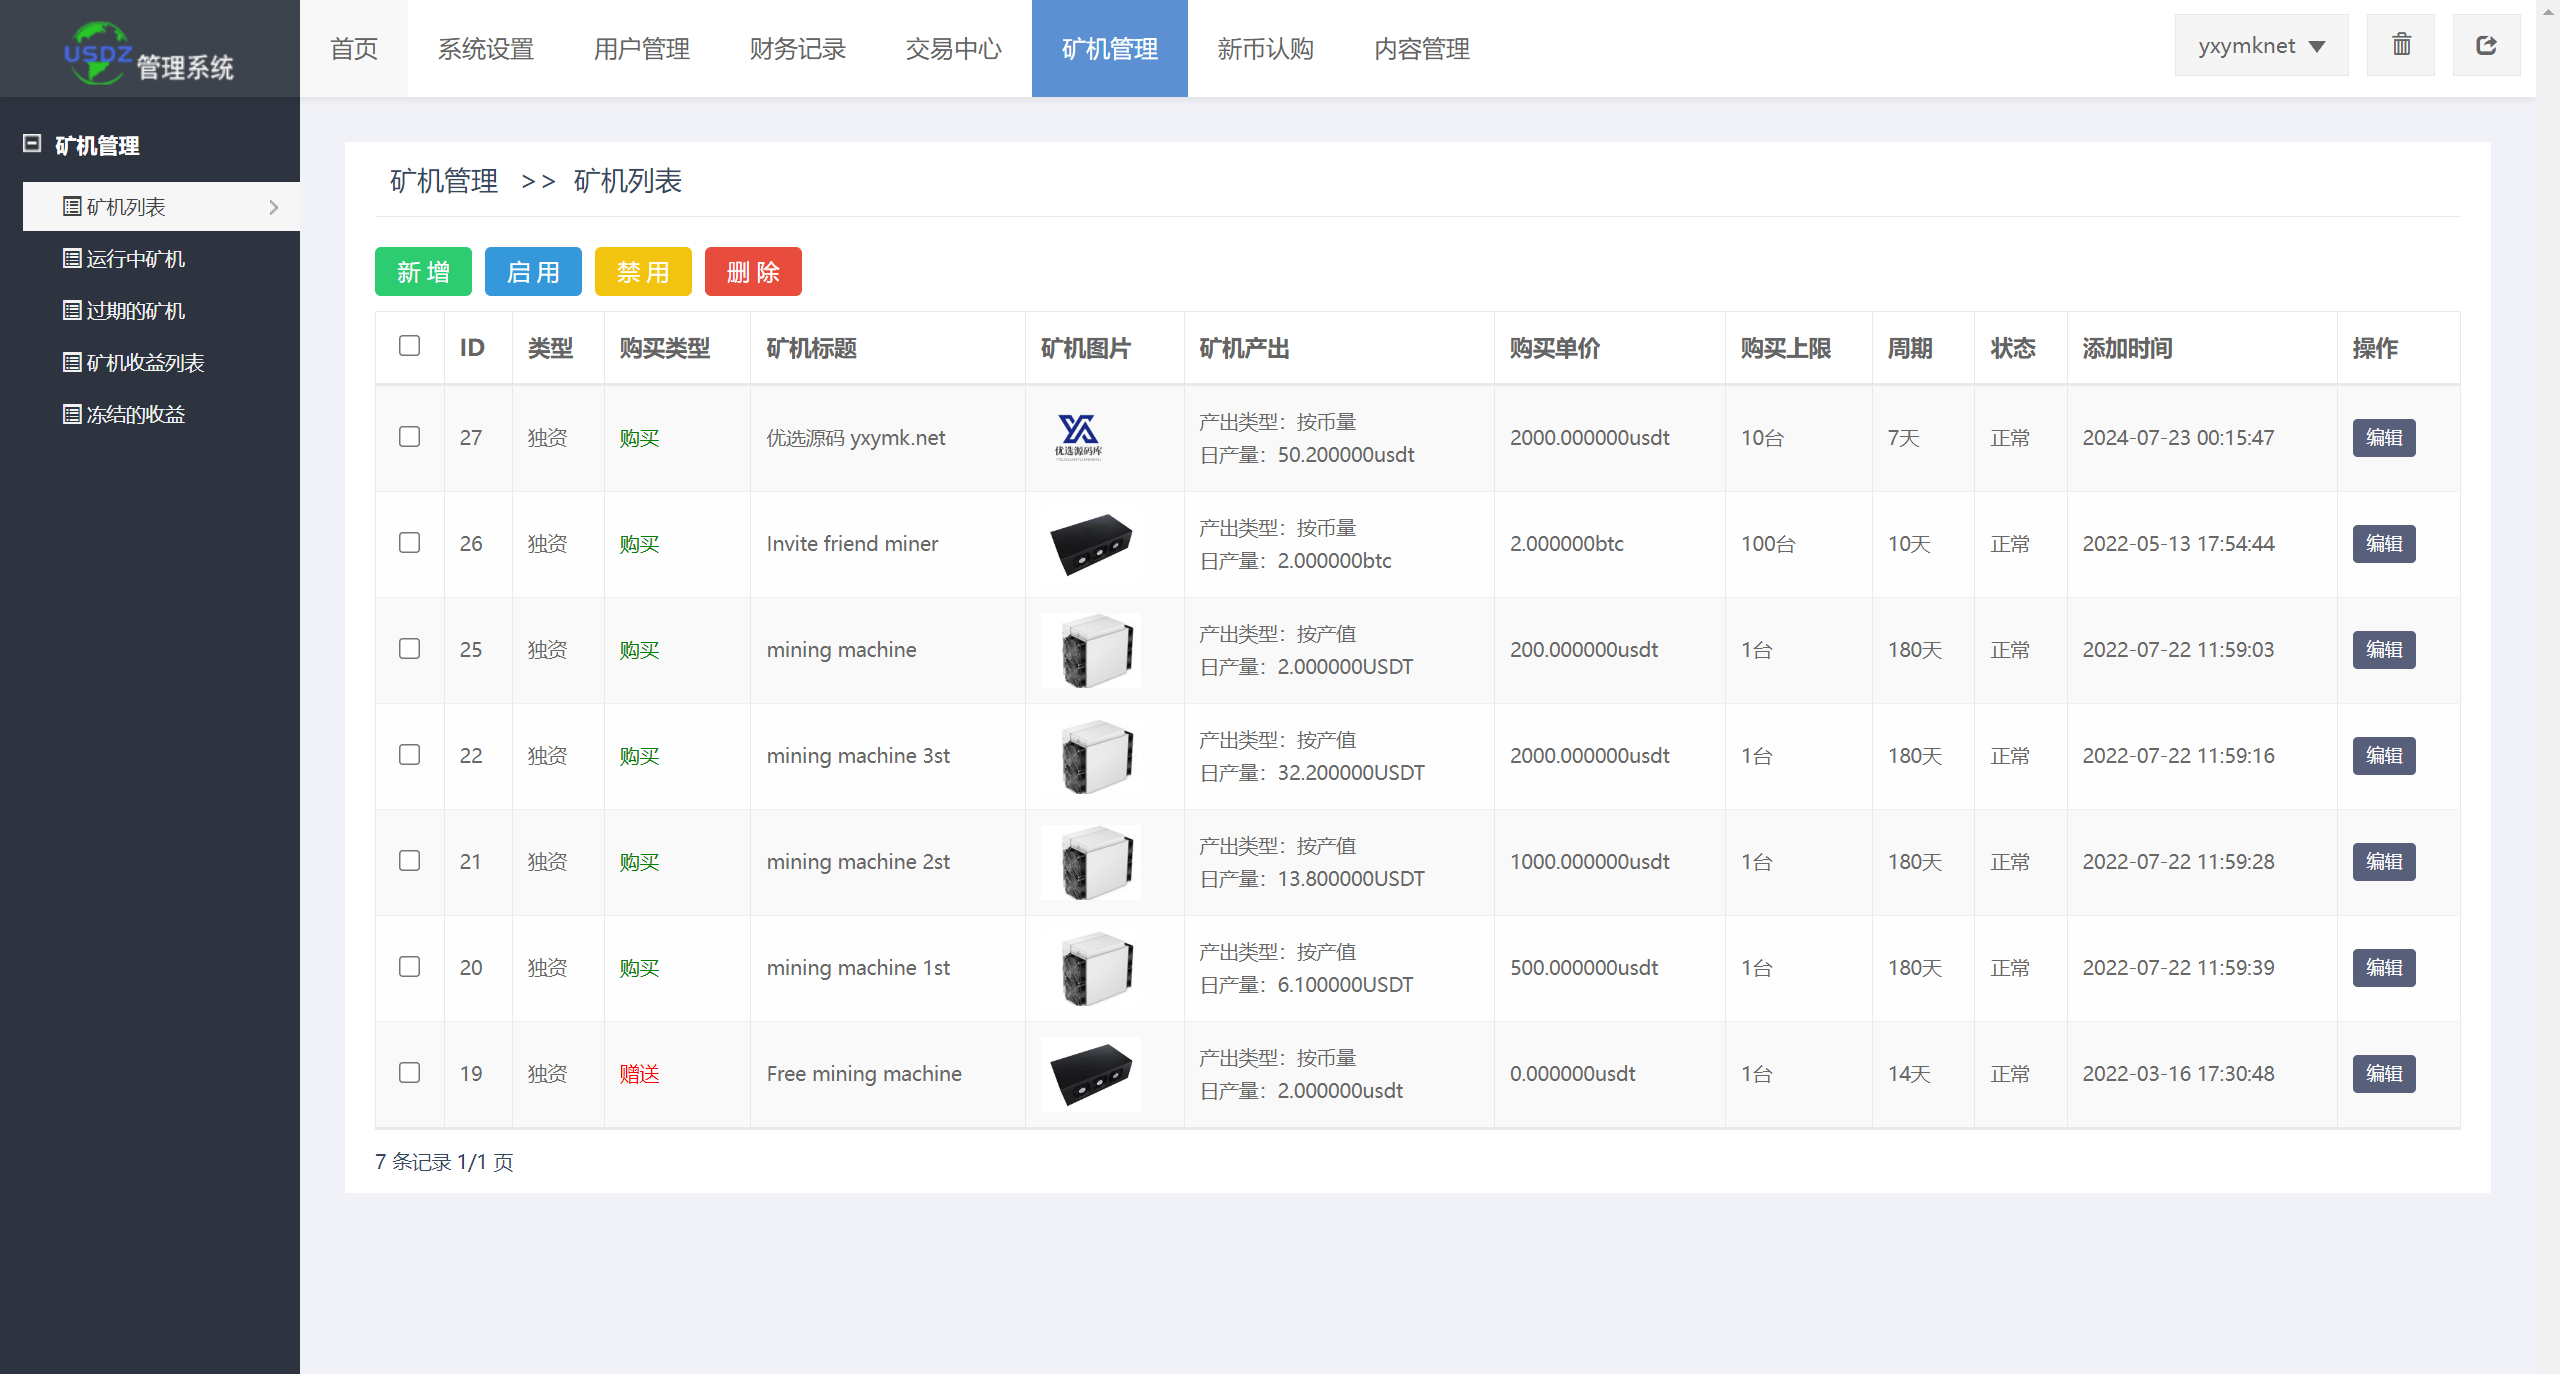Image resolution: width=2560 pixels, height=1374 pixels.
Task: Click chevron arrow on 矿机列表 item
Action: pos(274,207)
